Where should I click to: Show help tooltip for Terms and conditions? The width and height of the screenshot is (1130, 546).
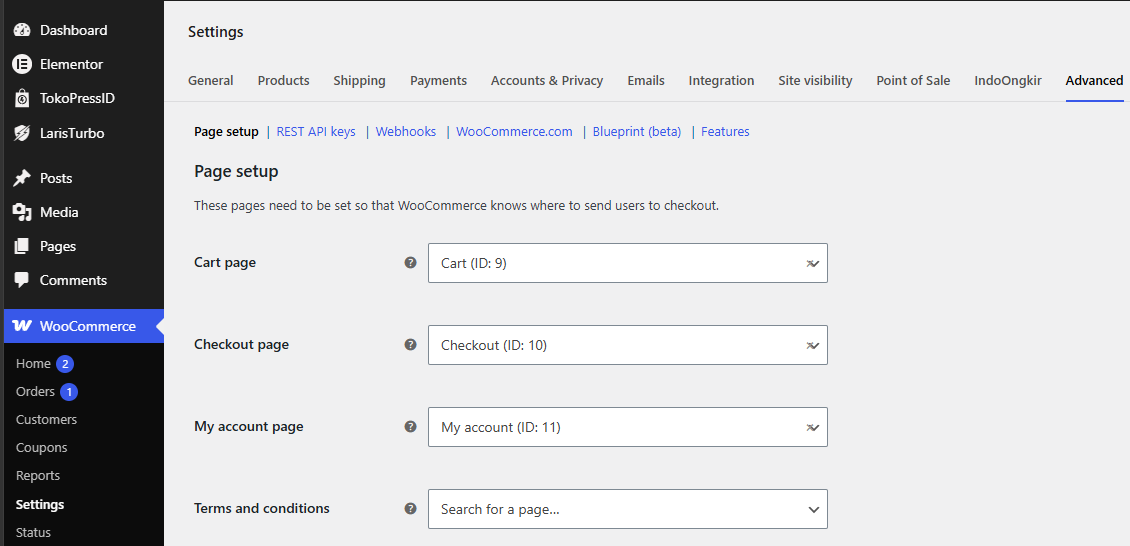tap(411, 509)
